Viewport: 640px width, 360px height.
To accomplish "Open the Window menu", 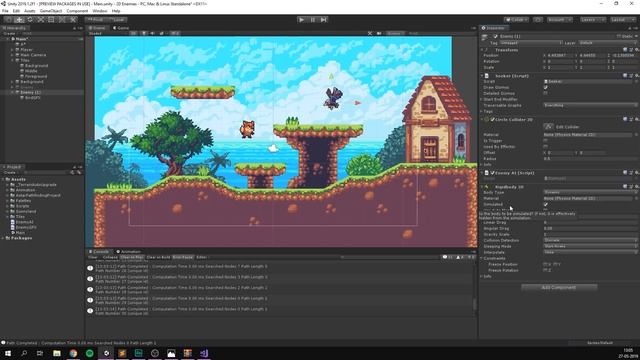I will [100, 11].
